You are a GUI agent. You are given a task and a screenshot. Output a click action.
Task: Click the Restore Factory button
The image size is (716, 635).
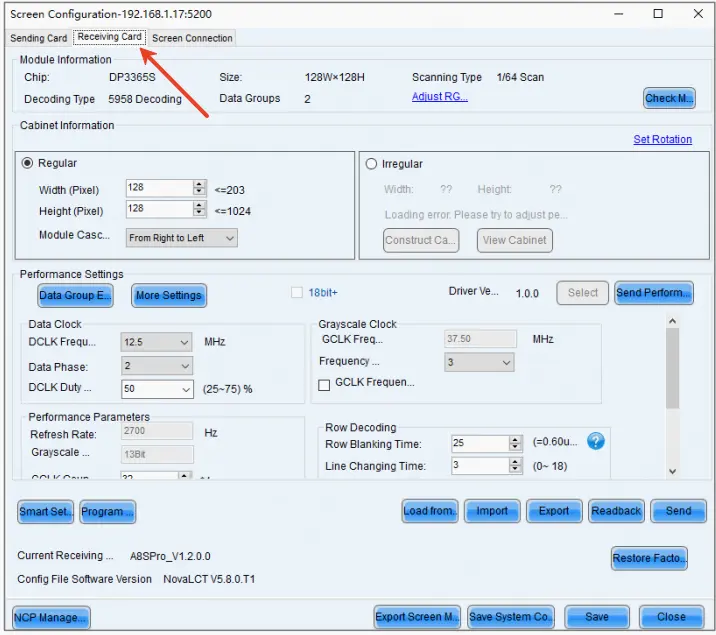click(650, 558)
